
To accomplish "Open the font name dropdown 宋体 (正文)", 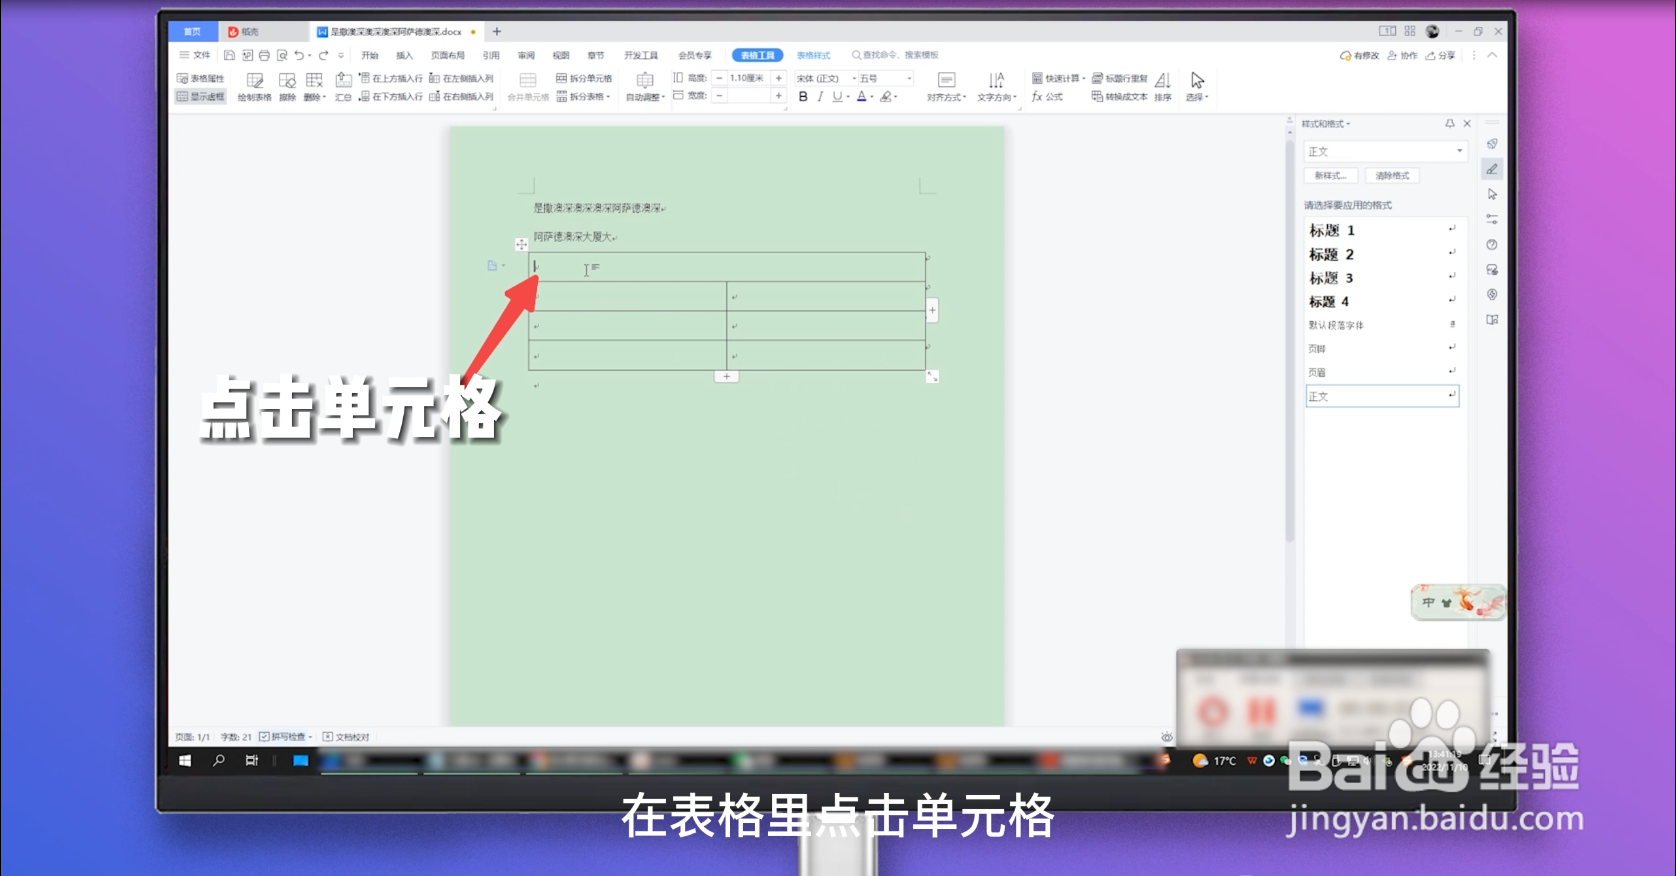I will (826, 78).
